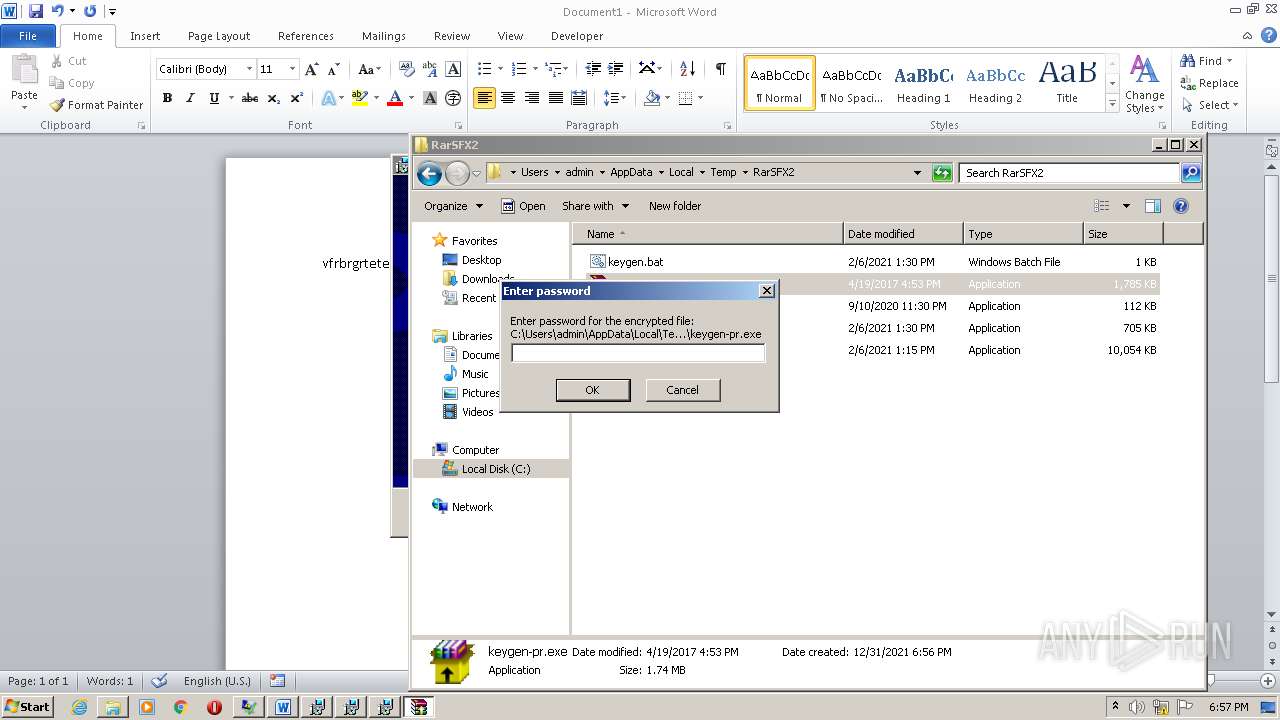Apply the Heading 1 style
This screenshot has height=720, width=1280.
point(924,83)
